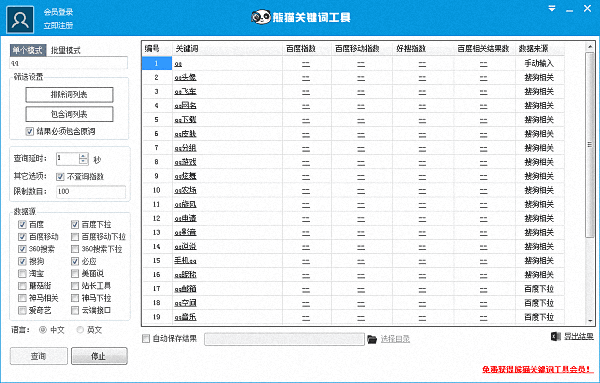This screenshot has height=383, width=600.
Task: Enable the 云端接口 data source
Action: tap(75, 310)
